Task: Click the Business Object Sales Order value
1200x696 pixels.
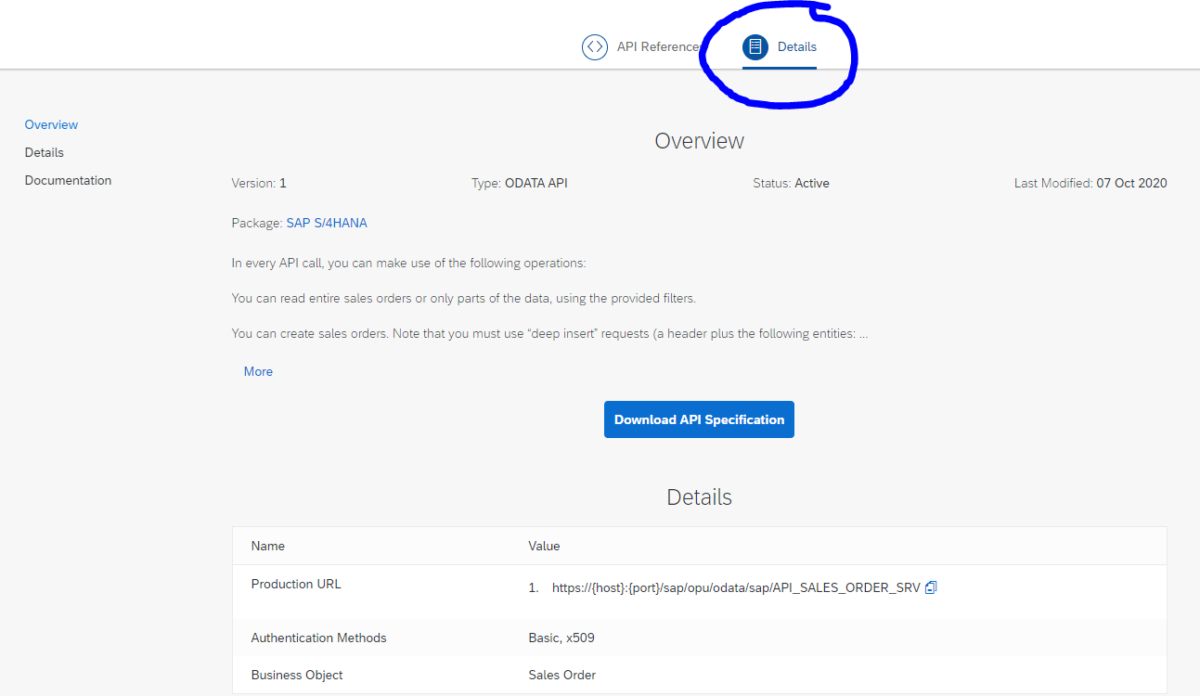Action: [x=561, y=675]
